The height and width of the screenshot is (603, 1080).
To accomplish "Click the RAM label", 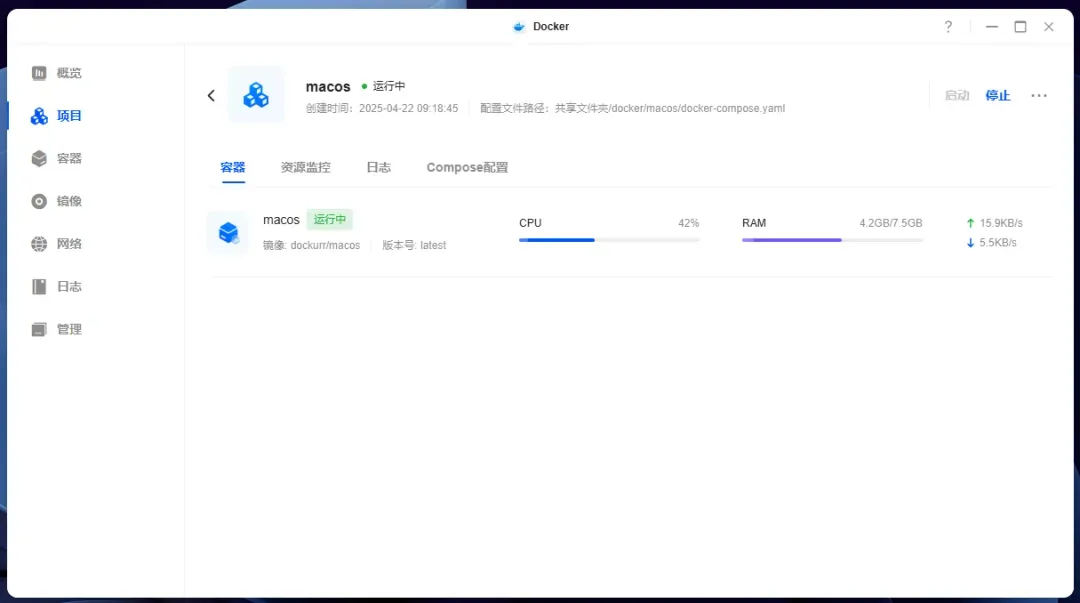I will pyautogui.click(x=754, y=223).
